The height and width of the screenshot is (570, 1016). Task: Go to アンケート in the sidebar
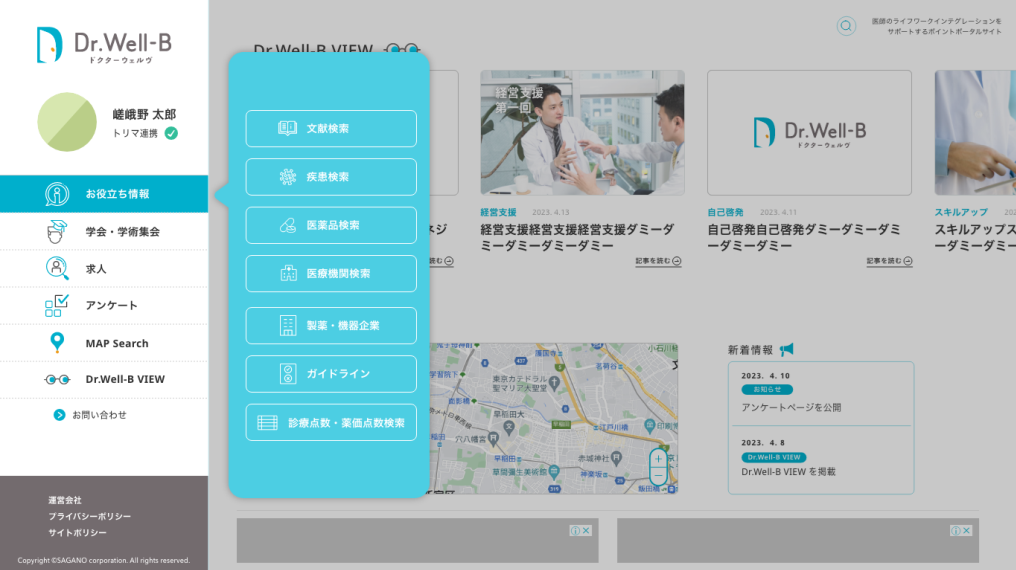click(104, 305)
